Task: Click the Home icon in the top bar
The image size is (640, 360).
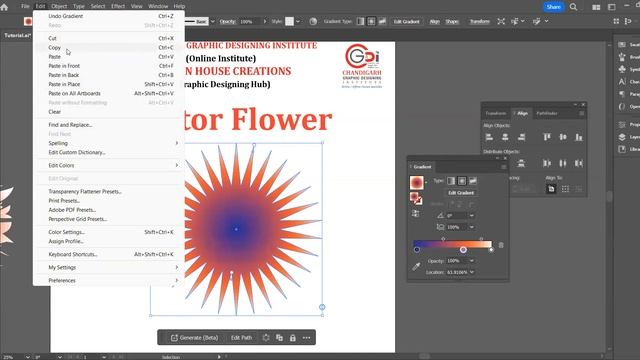Action: pyautogui.click(x=4, y=7)
